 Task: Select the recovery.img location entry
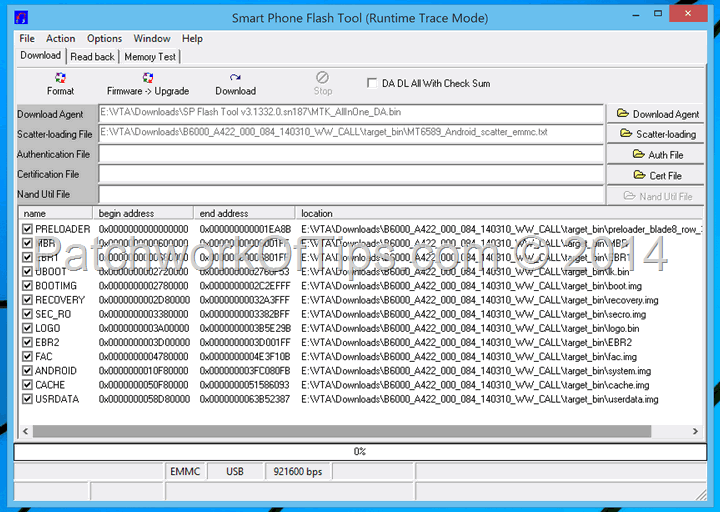click(x=480, y=300)
